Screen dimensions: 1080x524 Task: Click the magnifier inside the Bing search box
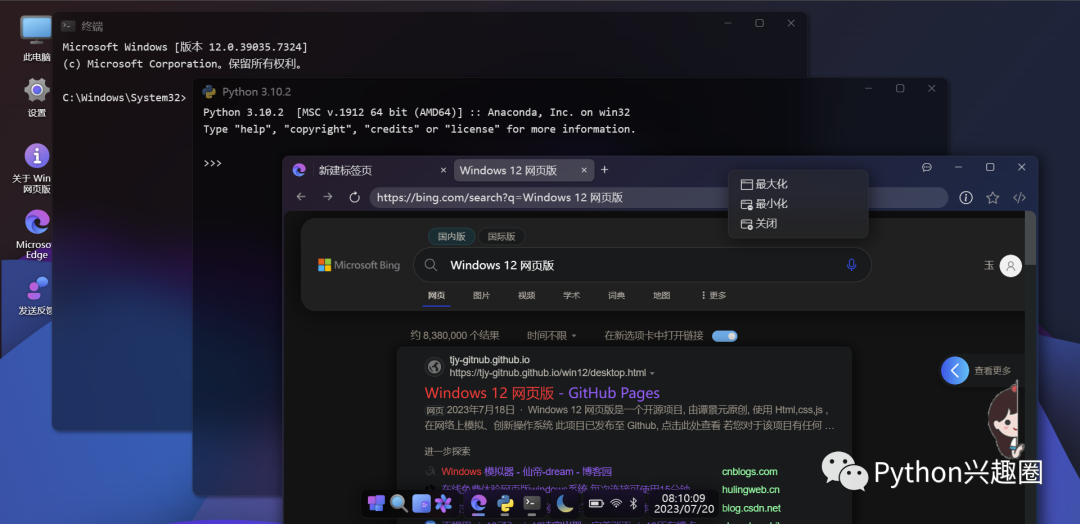coord(430,265)
